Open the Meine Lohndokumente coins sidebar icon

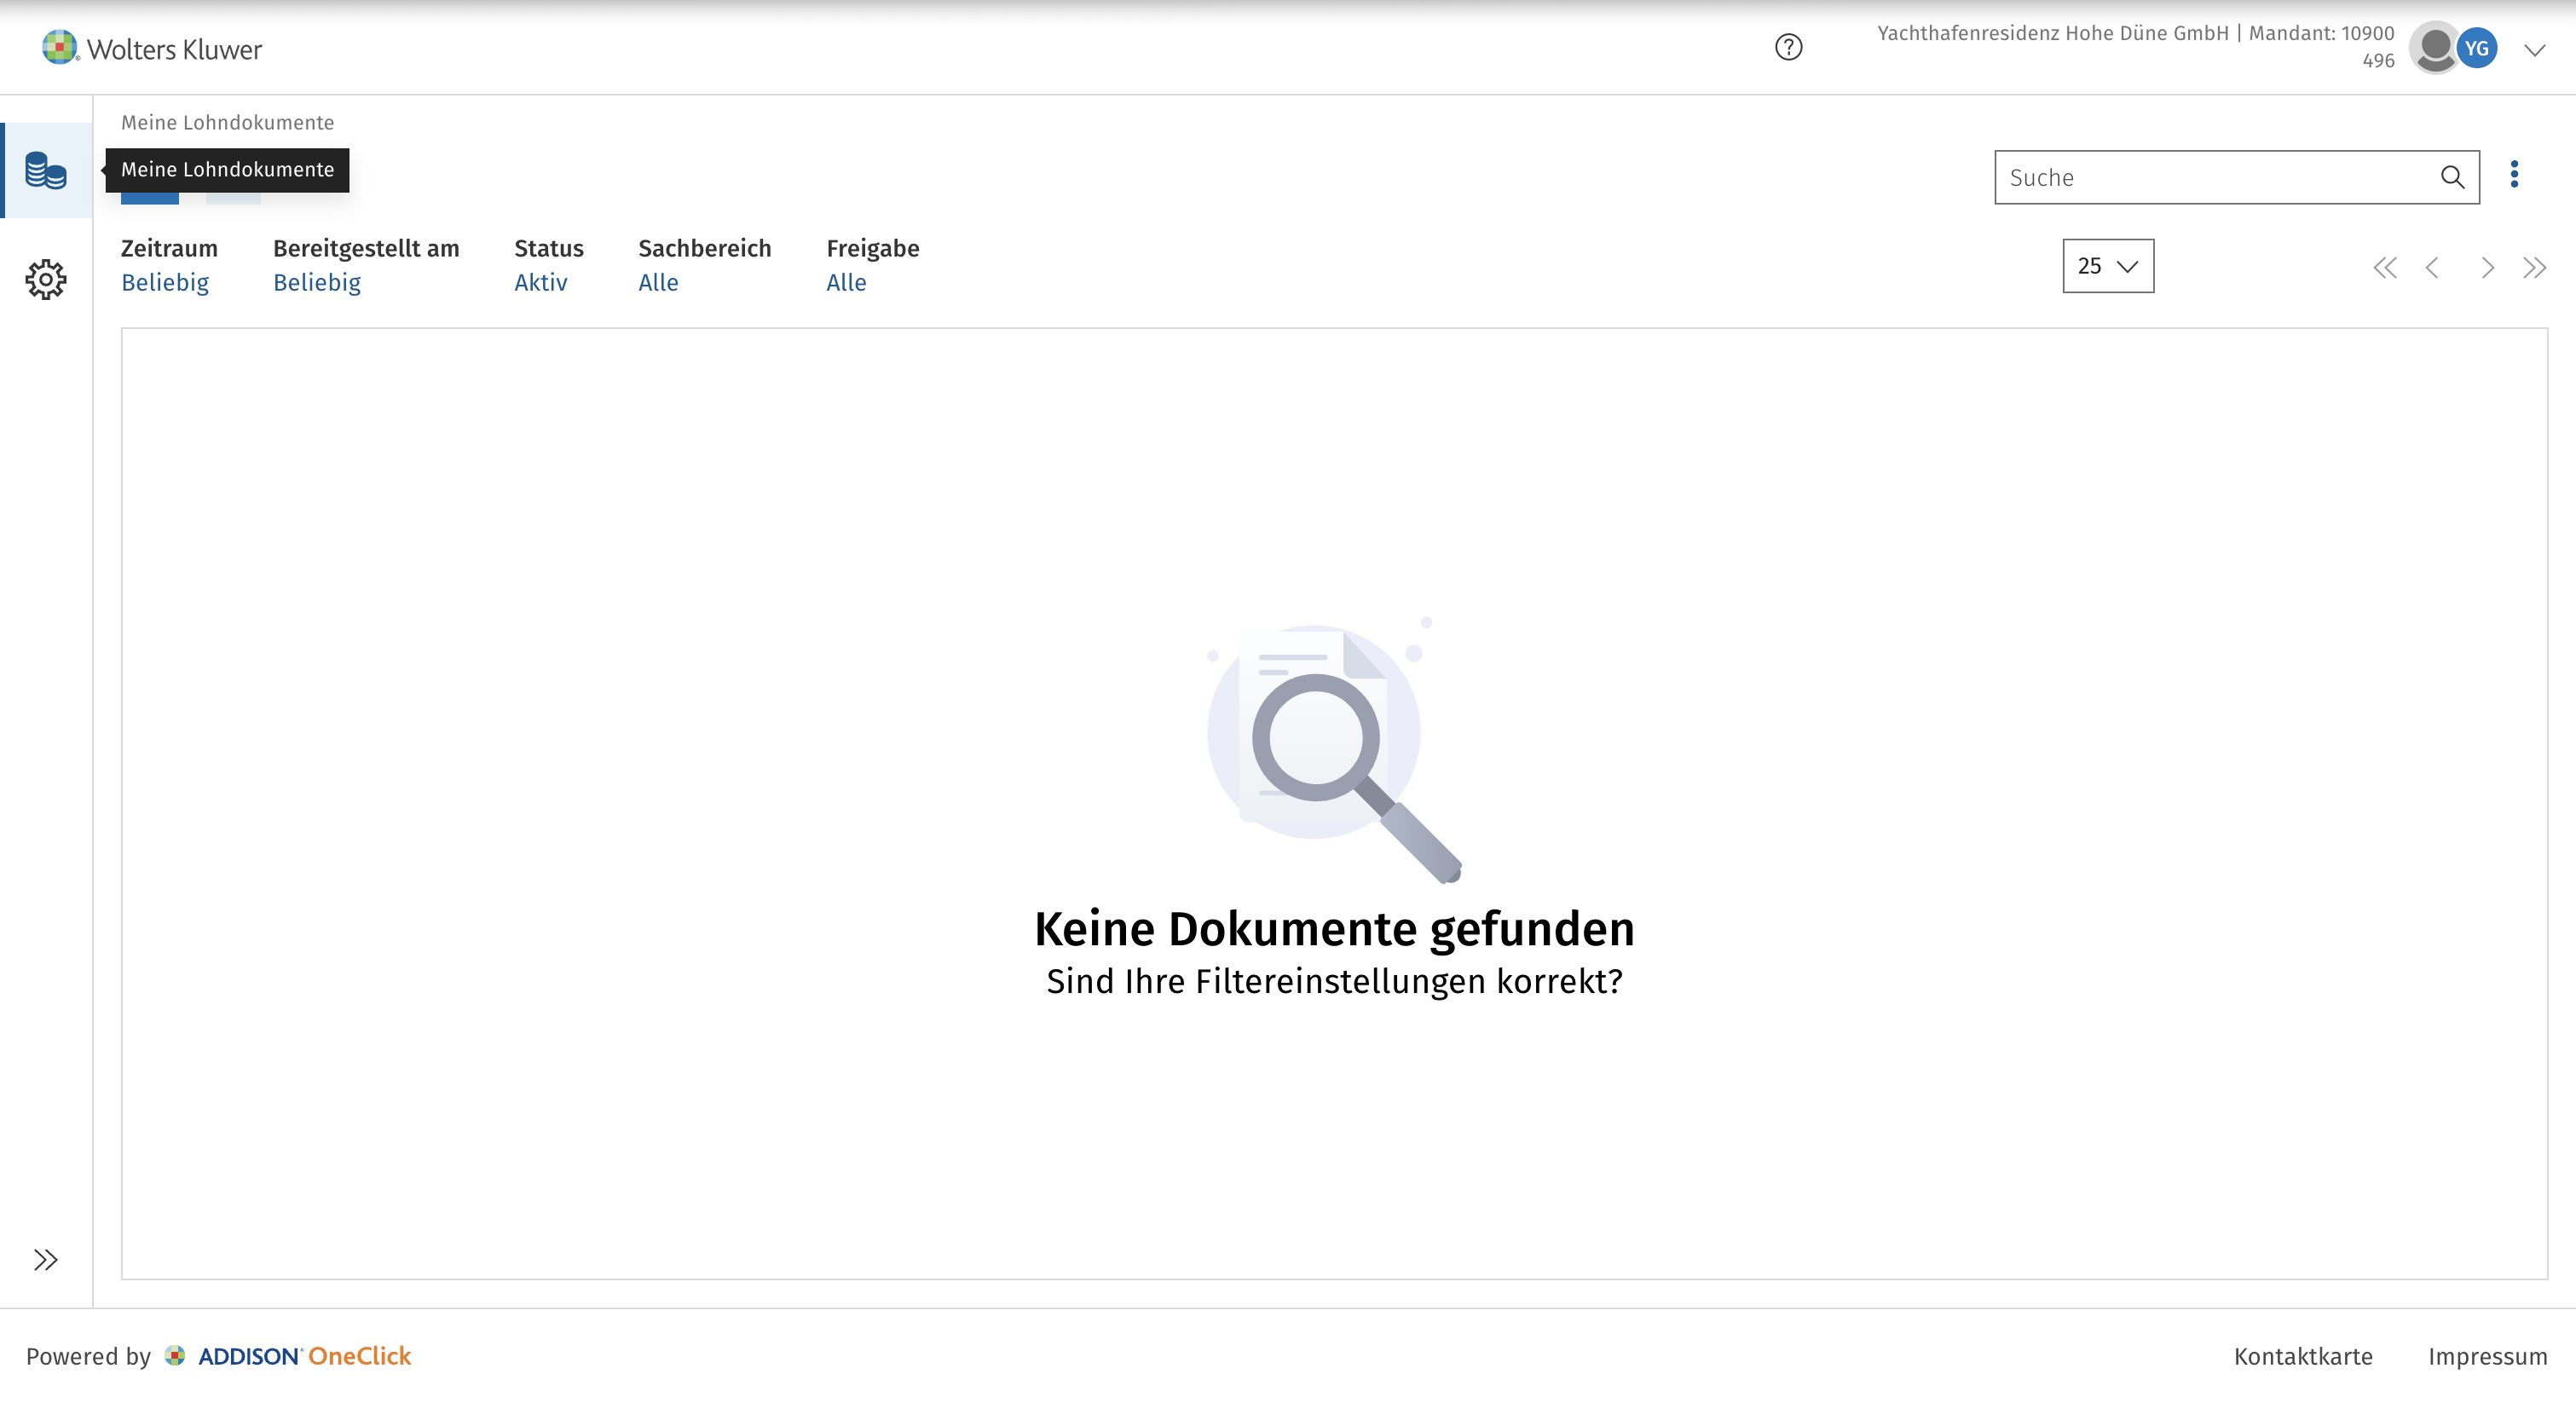click(46, 170)
